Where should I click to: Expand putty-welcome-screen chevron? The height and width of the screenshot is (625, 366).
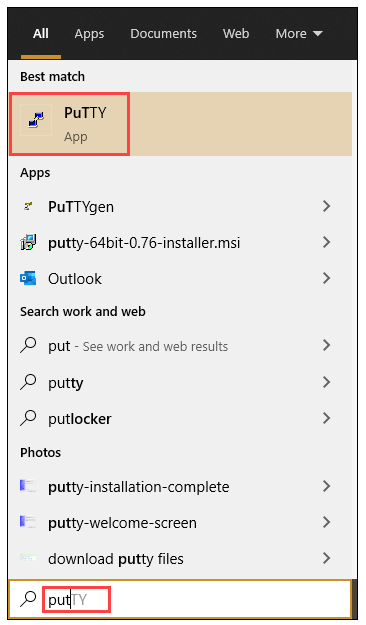tap(327, 522)
